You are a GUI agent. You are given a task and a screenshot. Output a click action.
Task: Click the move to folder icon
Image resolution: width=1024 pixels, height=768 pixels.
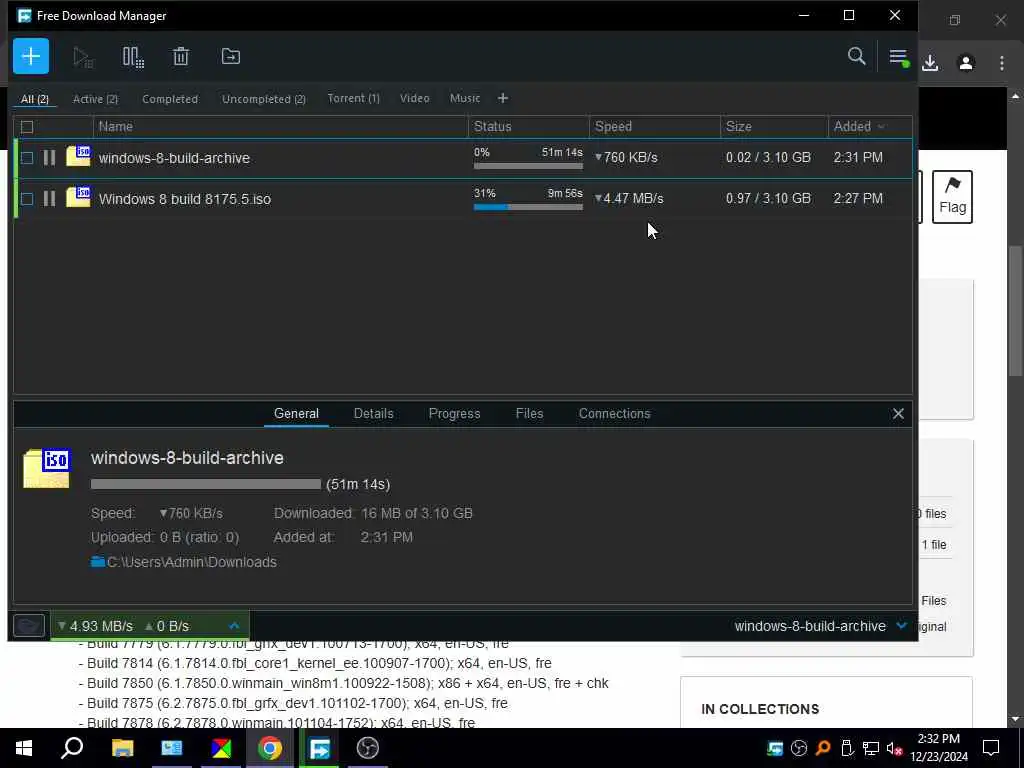231,57
